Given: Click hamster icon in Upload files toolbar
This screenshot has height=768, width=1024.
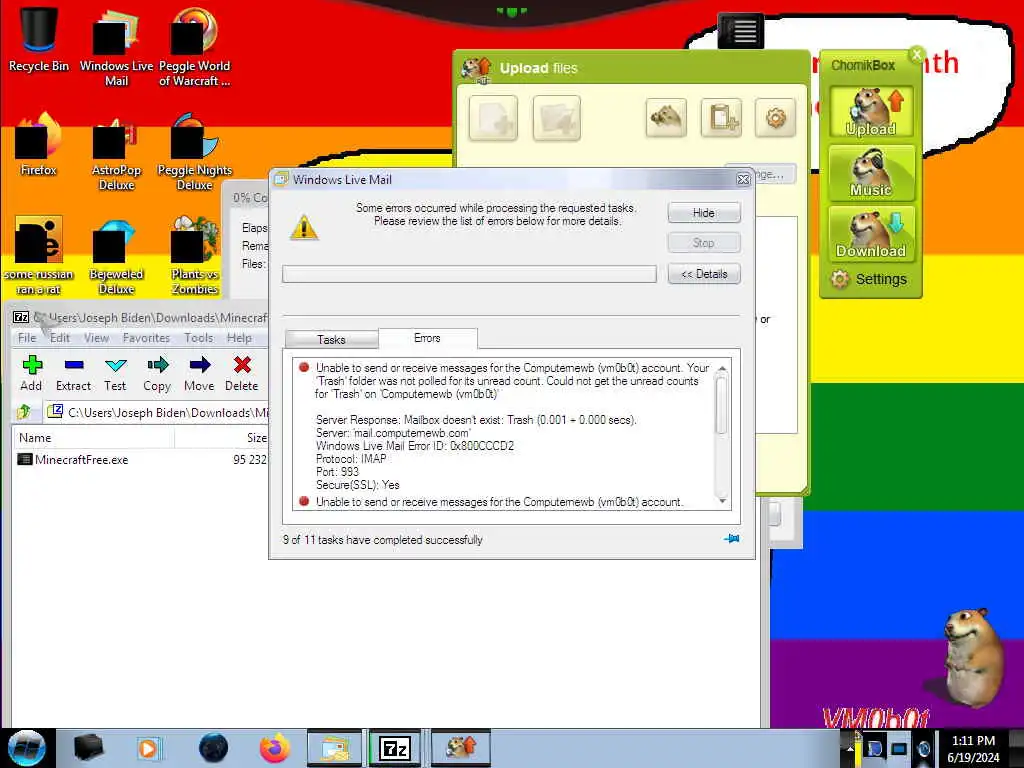Looking at the screenshot, I should pyautogui.click(x=665, y=118).
